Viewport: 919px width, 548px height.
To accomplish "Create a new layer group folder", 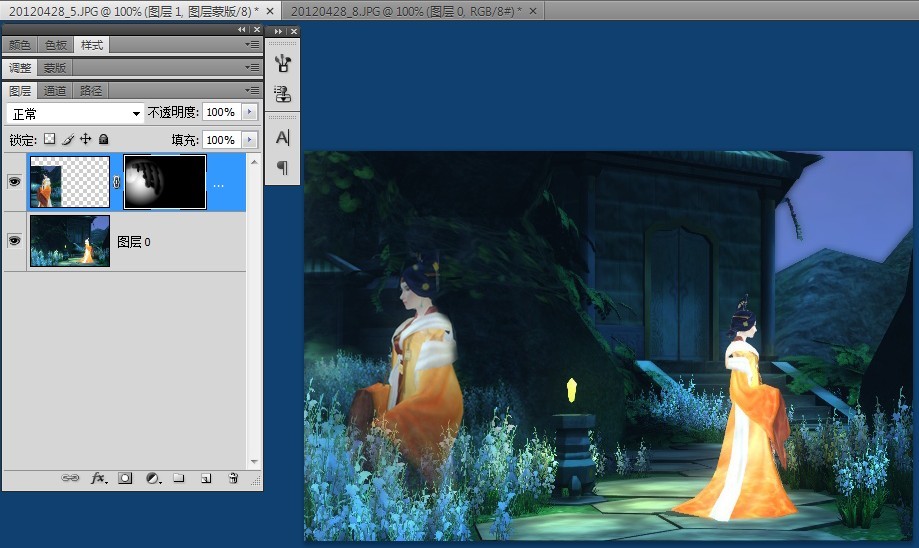I will point(179,478).
